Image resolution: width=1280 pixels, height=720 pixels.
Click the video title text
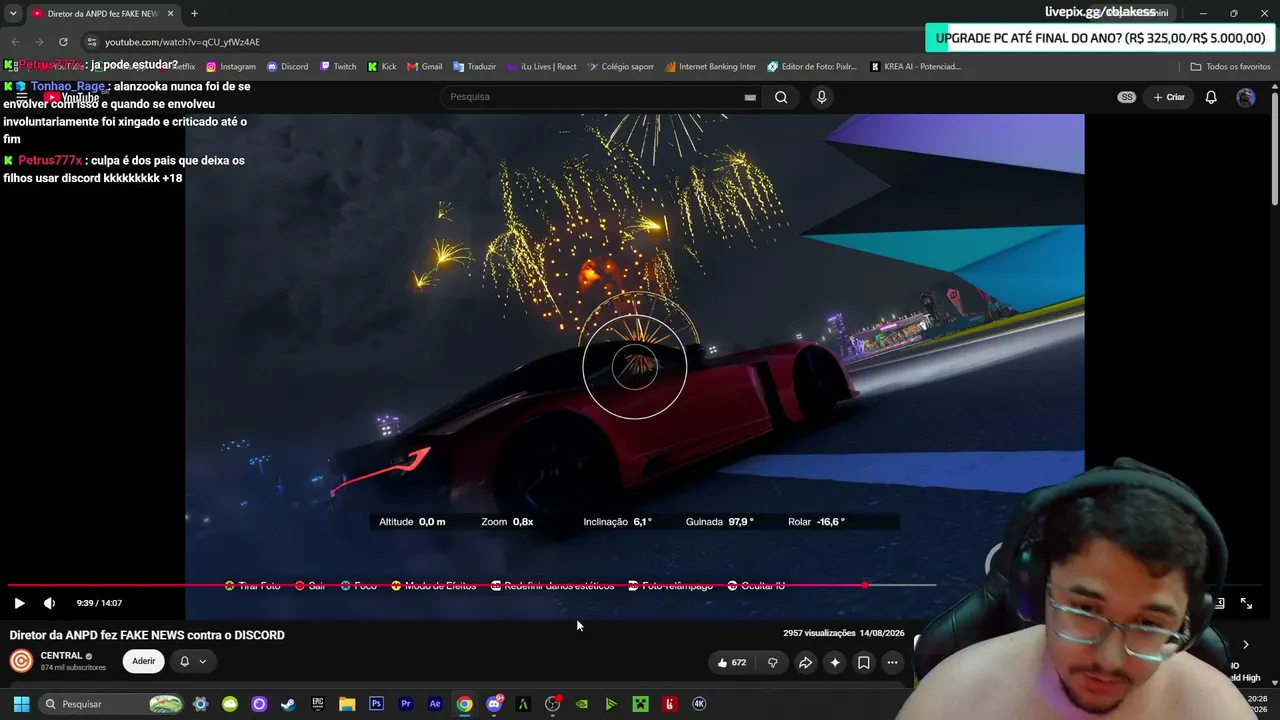click(x=147, y=635)
